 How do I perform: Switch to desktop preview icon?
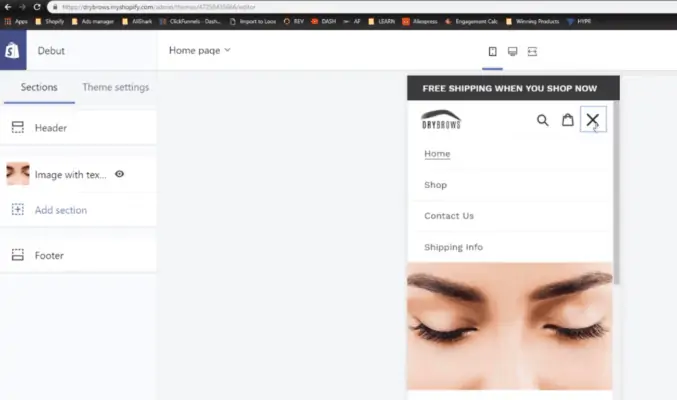tap(512, 51)
